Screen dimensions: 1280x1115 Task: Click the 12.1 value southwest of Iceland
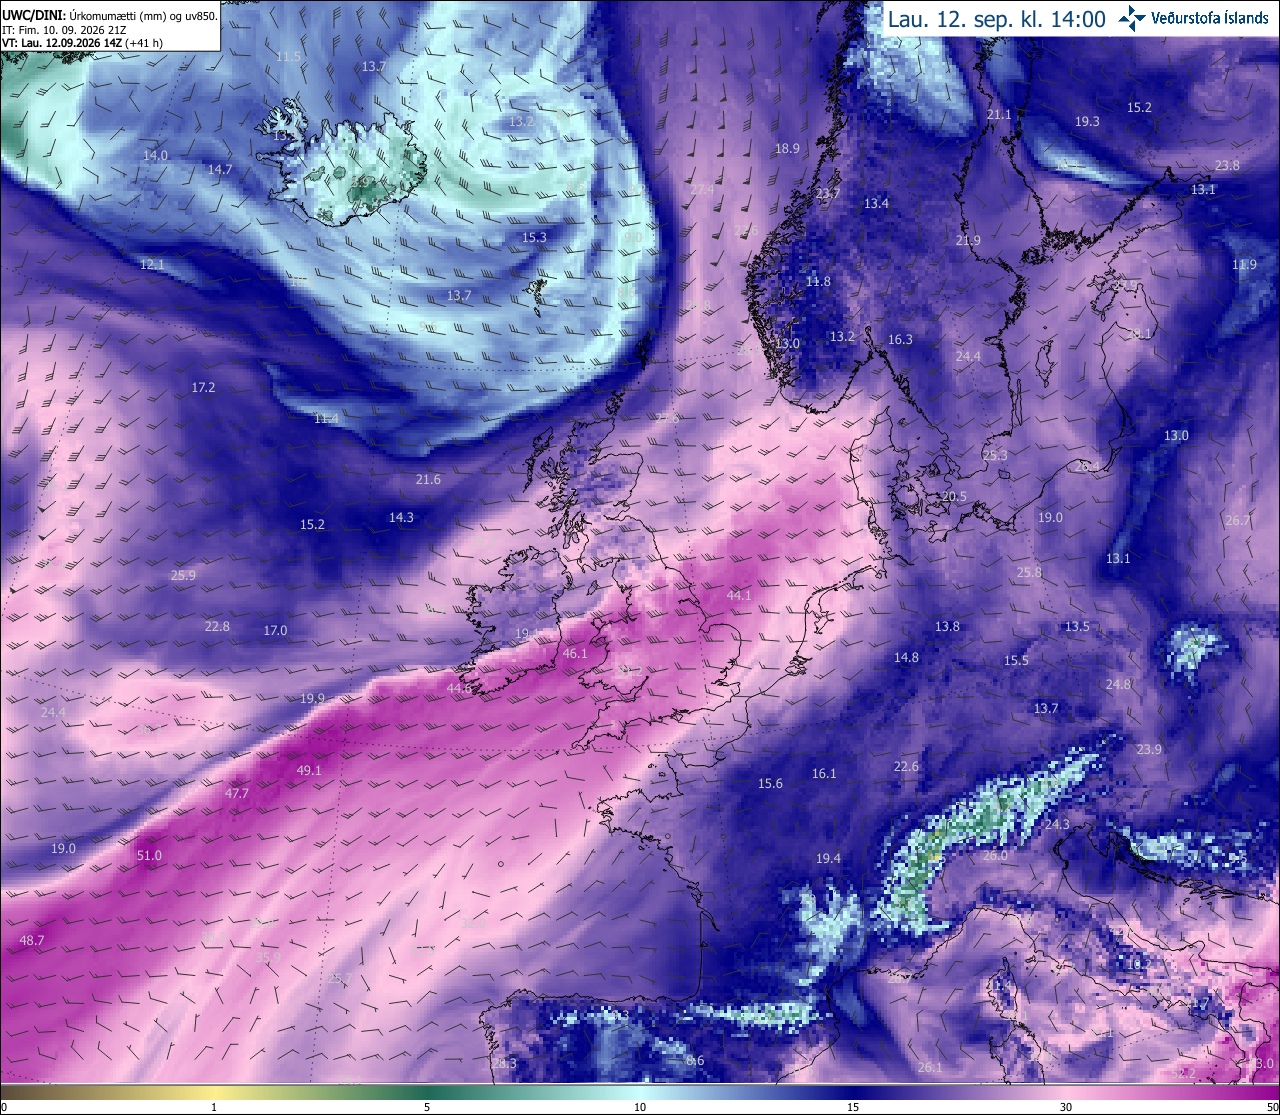click(152, 265)
